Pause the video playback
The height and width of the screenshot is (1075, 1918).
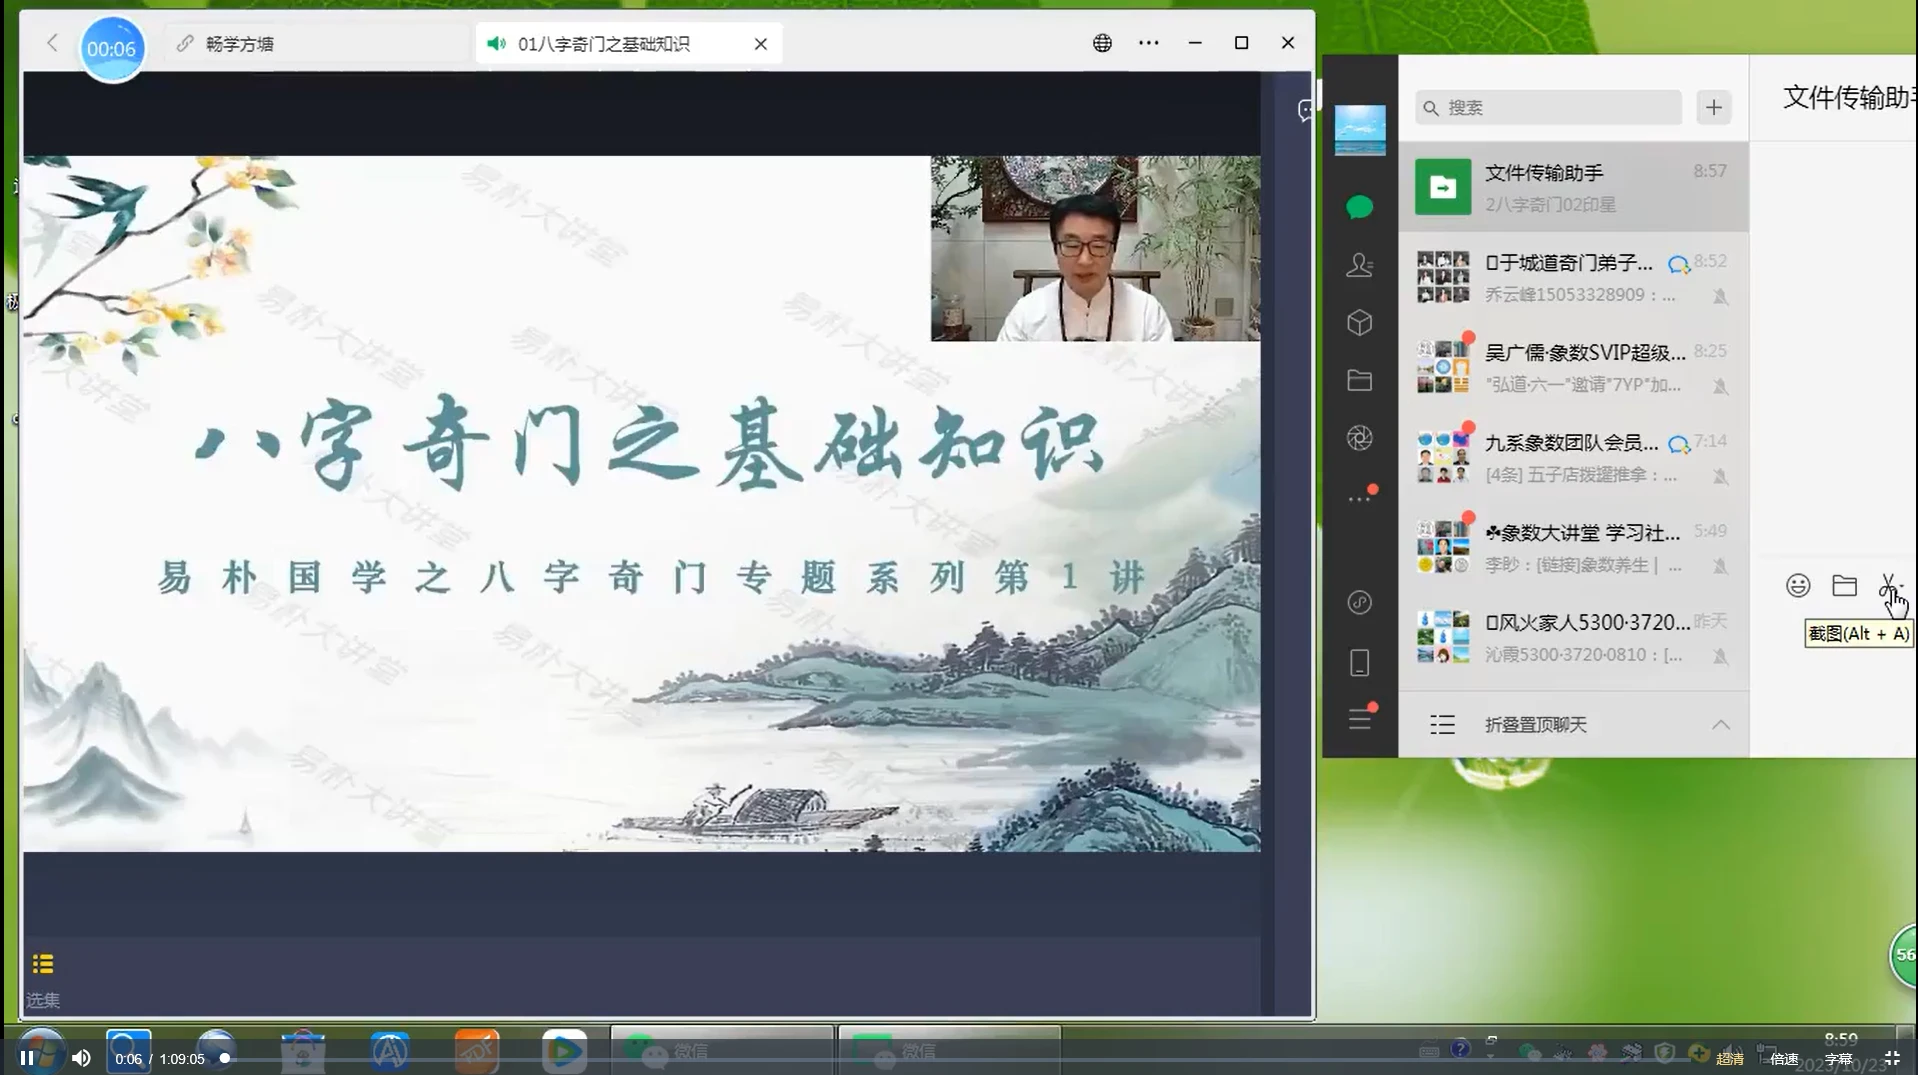[x=27, y=1058]
